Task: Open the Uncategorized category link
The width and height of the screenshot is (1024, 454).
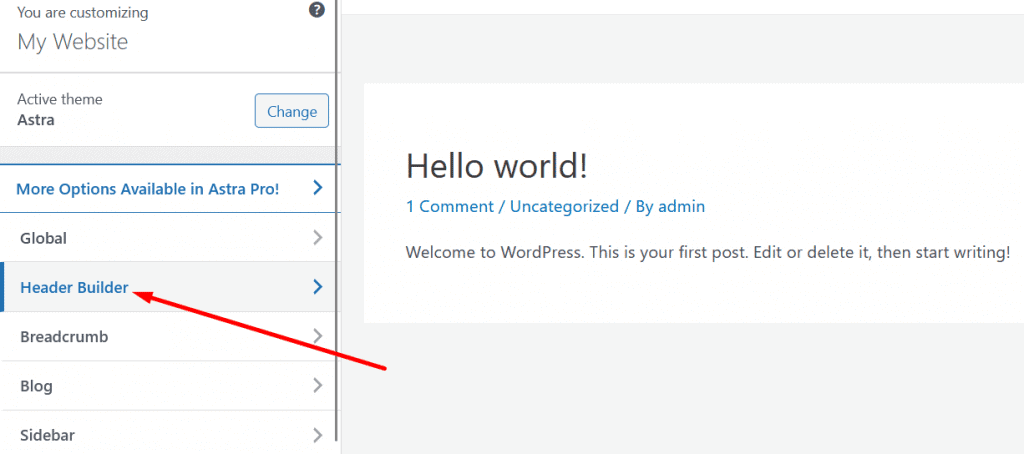Action: pos(564,206)
